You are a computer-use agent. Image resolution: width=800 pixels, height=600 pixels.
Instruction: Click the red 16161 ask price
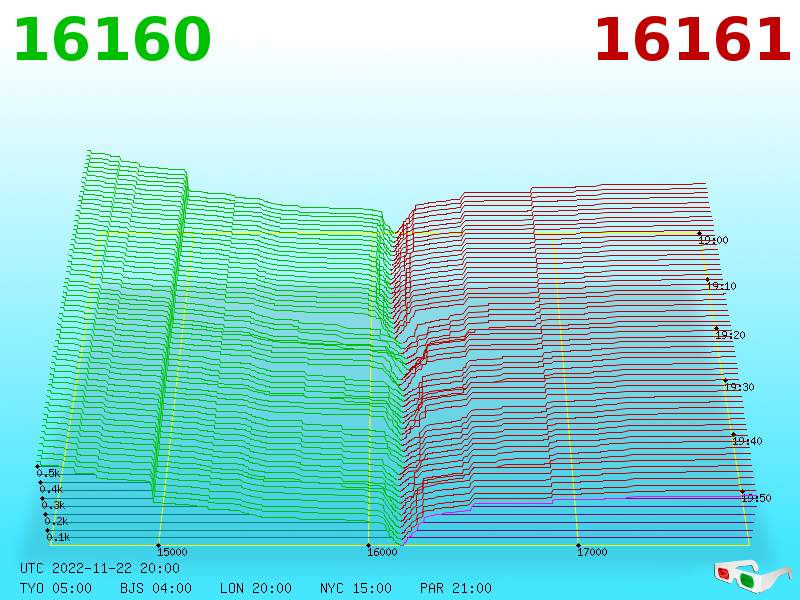click(x=693, y=40)
